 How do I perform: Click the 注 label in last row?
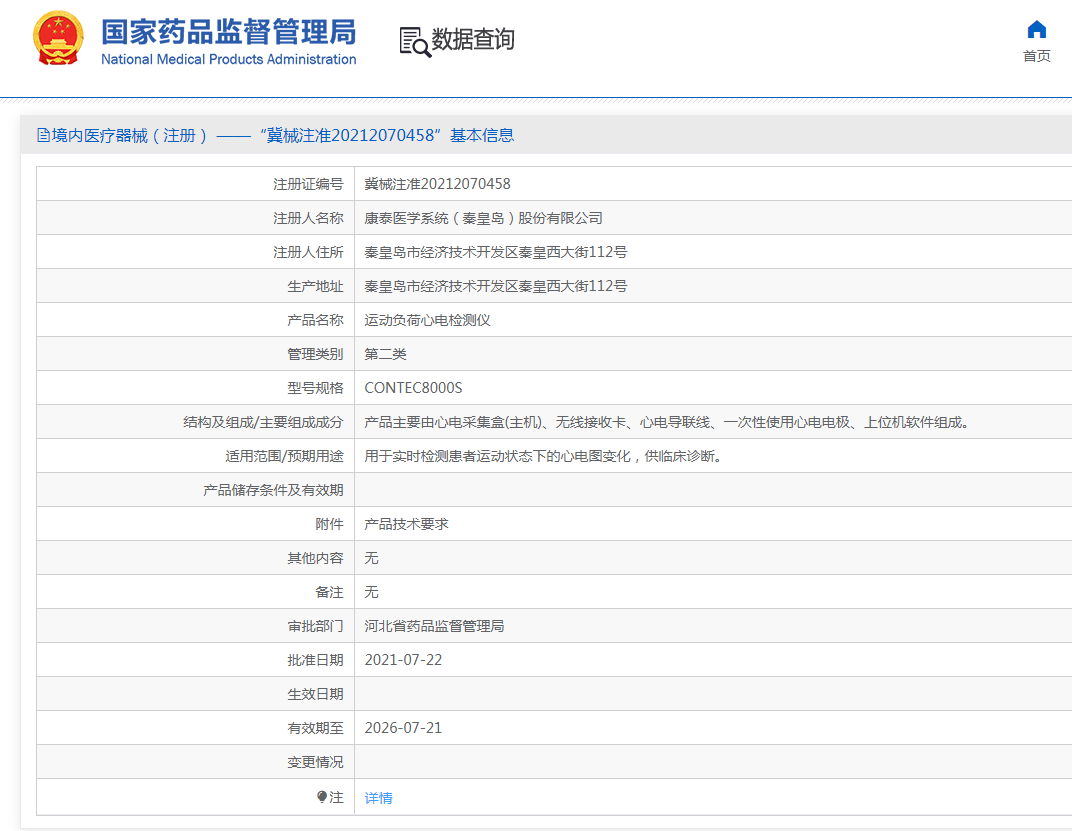336,797
